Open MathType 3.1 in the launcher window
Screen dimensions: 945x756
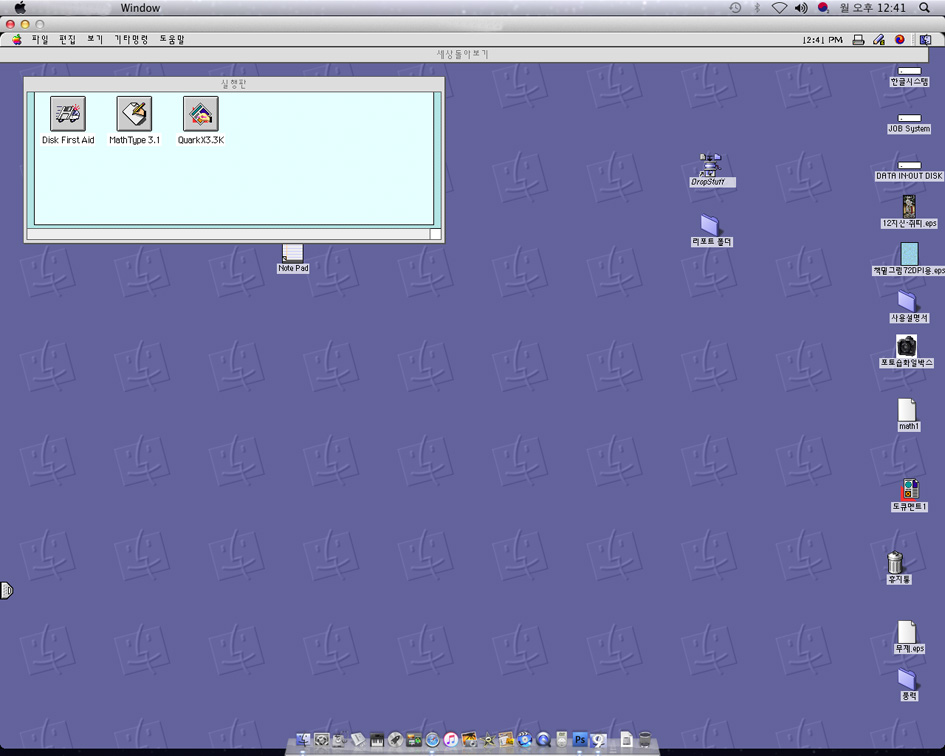[134, 114]
